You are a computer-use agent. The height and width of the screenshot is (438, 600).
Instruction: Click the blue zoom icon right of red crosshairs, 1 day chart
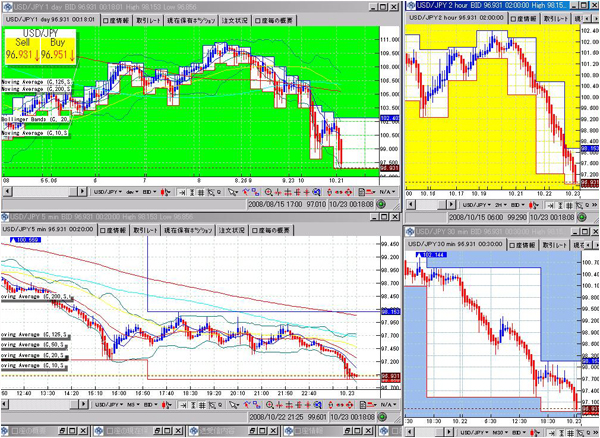click(x=316, y=192)
